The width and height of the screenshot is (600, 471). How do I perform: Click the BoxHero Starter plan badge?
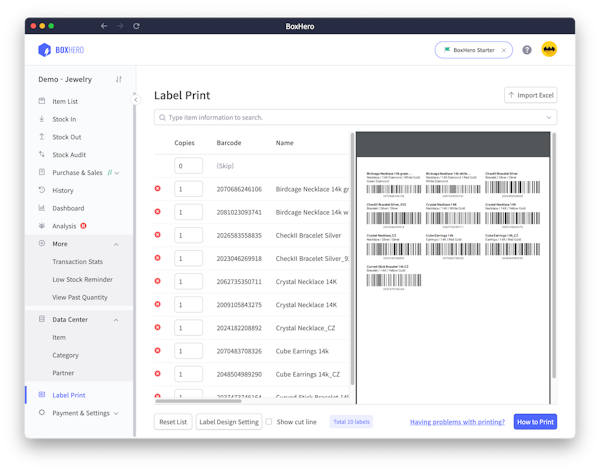[x=473, y=50]
